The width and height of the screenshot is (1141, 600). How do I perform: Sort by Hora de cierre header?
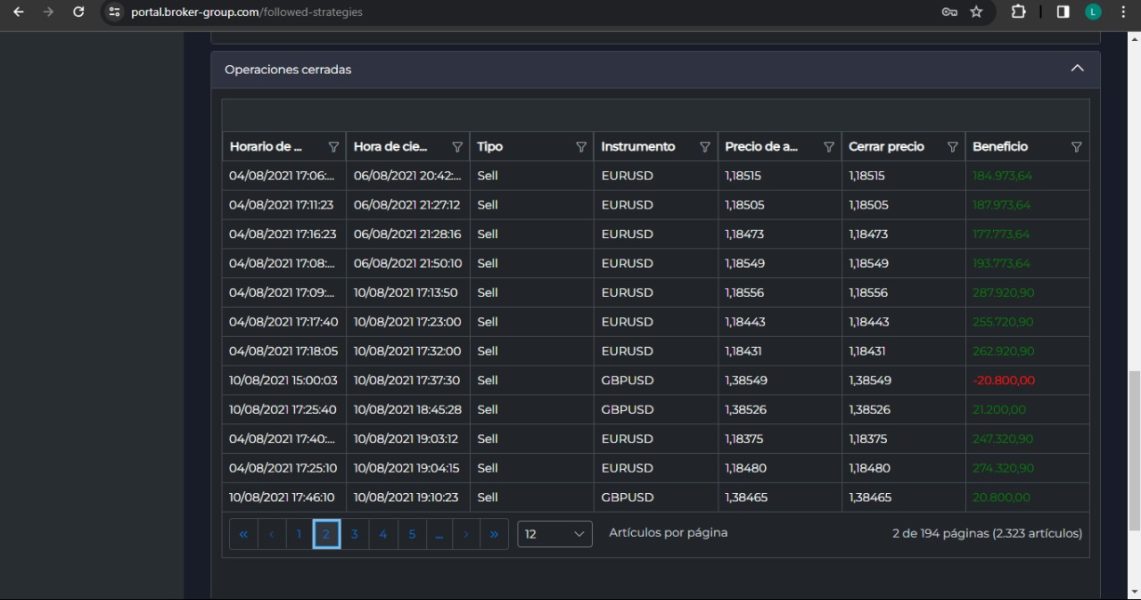390,147
